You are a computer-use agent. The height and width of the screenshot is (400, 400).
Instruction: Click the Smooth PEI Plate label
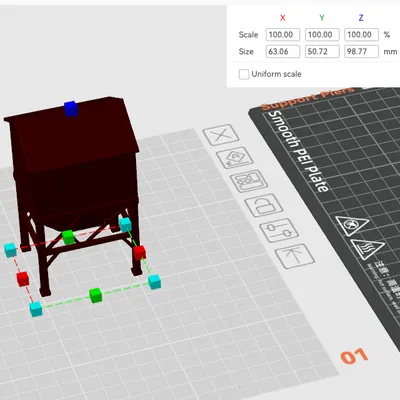pos(298,152)
